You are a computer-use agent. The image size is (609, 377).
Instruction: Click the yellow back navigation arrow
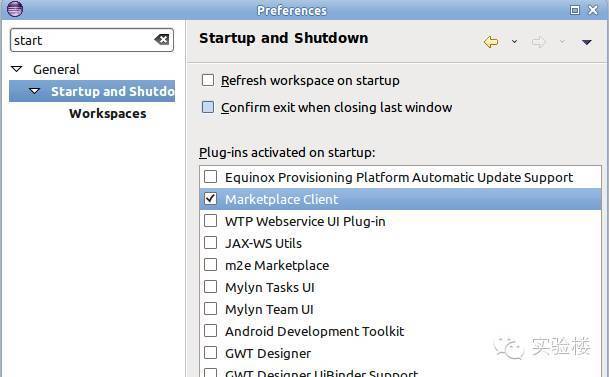[491, 42]
